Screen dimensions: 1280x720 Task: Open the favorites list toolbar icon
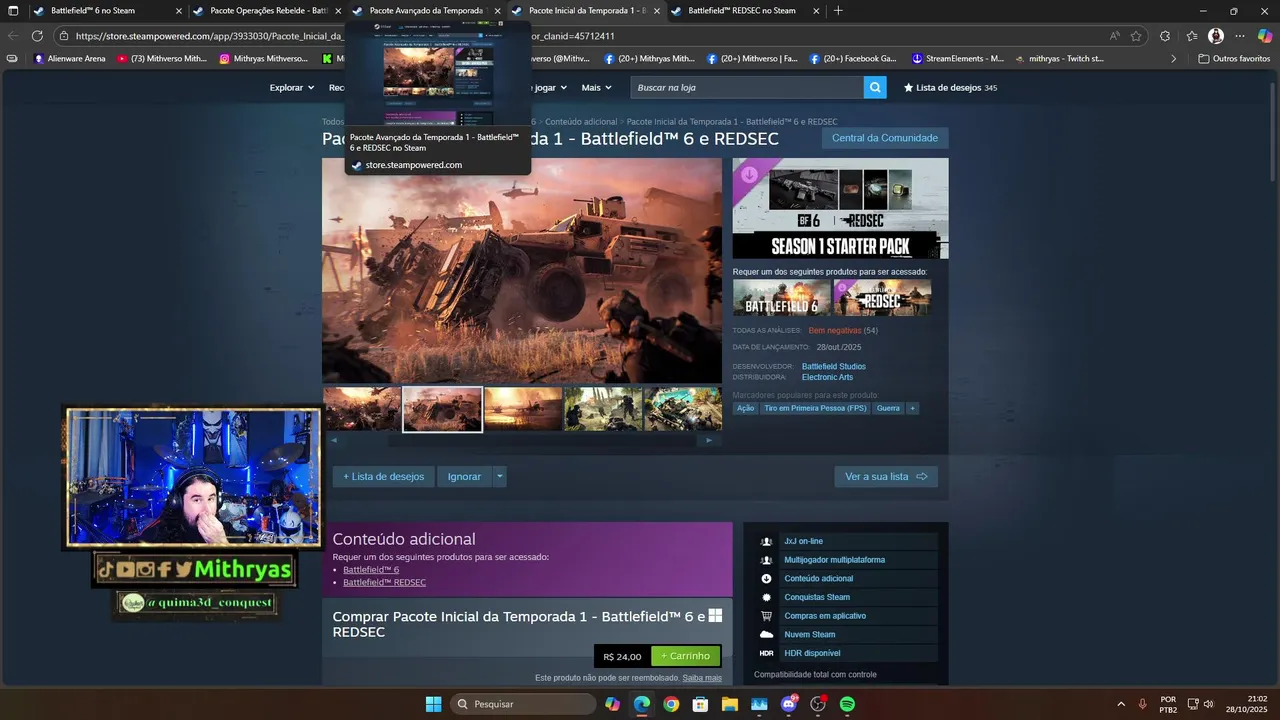coord(1192,36)
